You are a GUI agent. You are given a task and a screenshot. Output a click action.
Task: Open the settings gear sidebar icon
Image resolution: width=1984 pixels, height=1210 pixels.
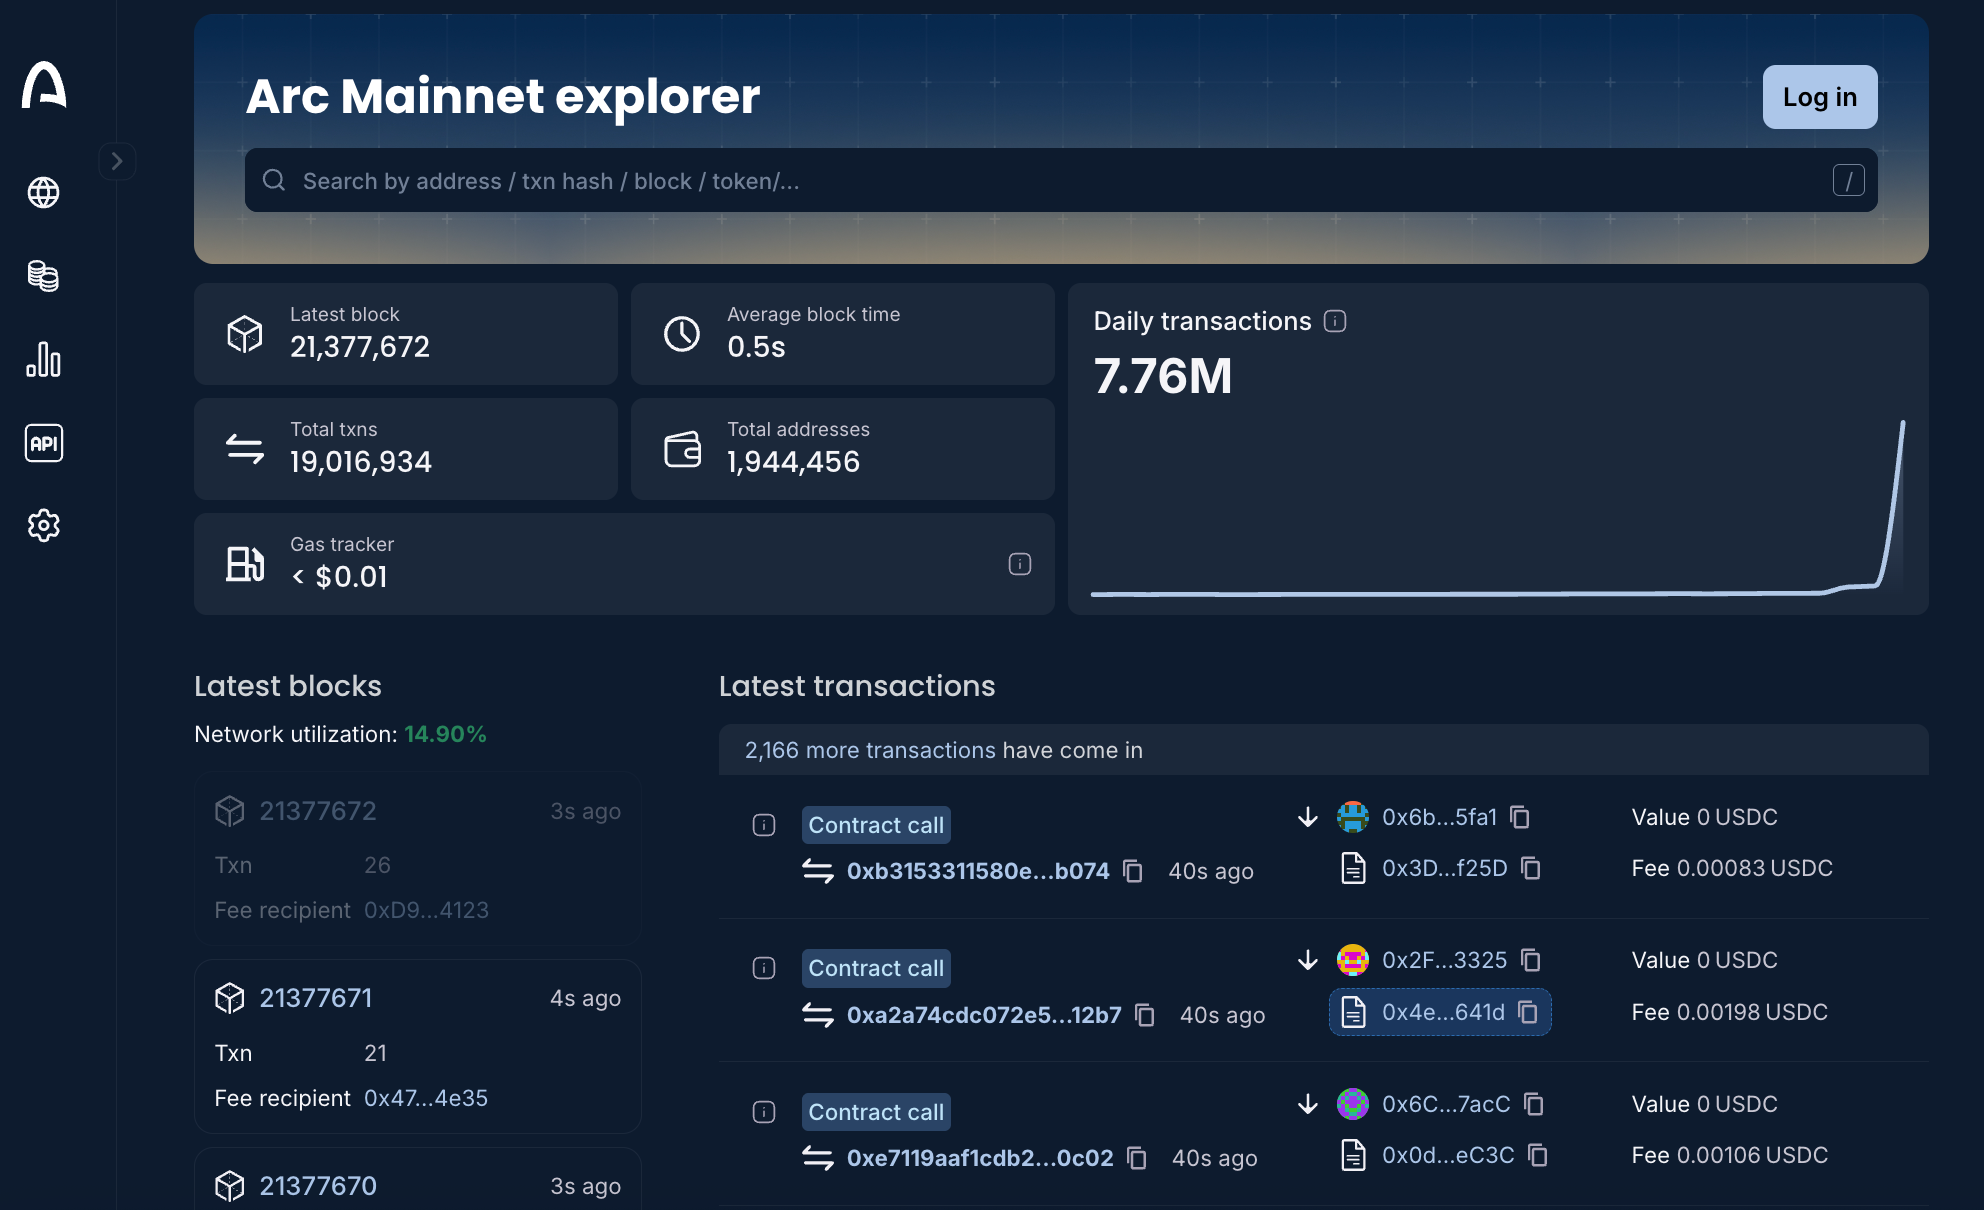(x=43, y=525)
